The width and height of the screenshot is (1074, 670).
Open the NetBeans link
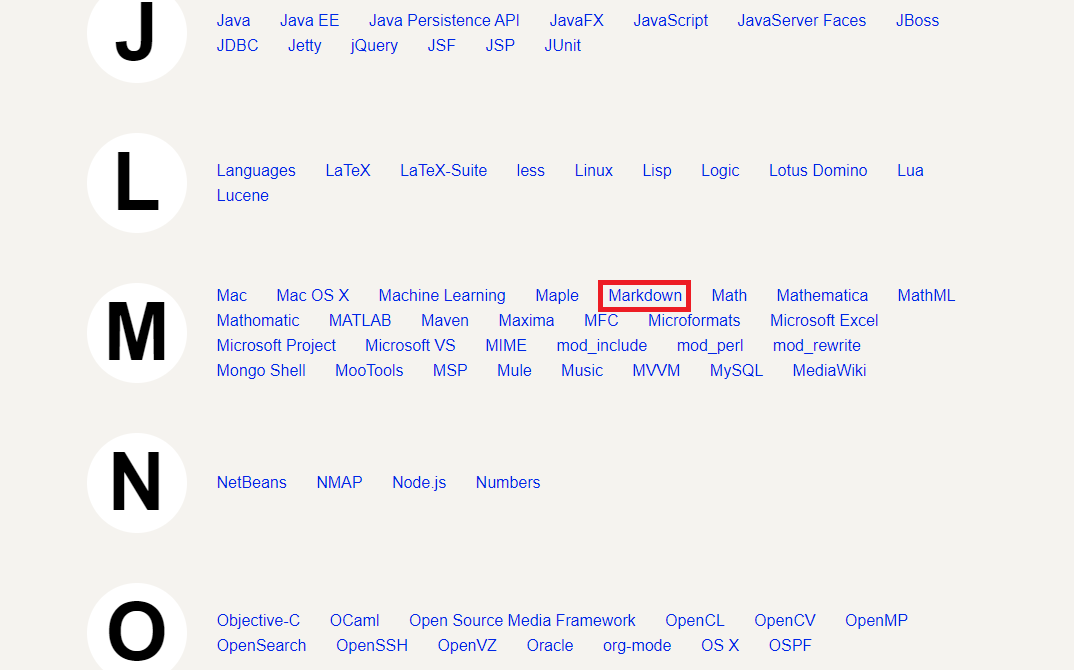point(251,482)
